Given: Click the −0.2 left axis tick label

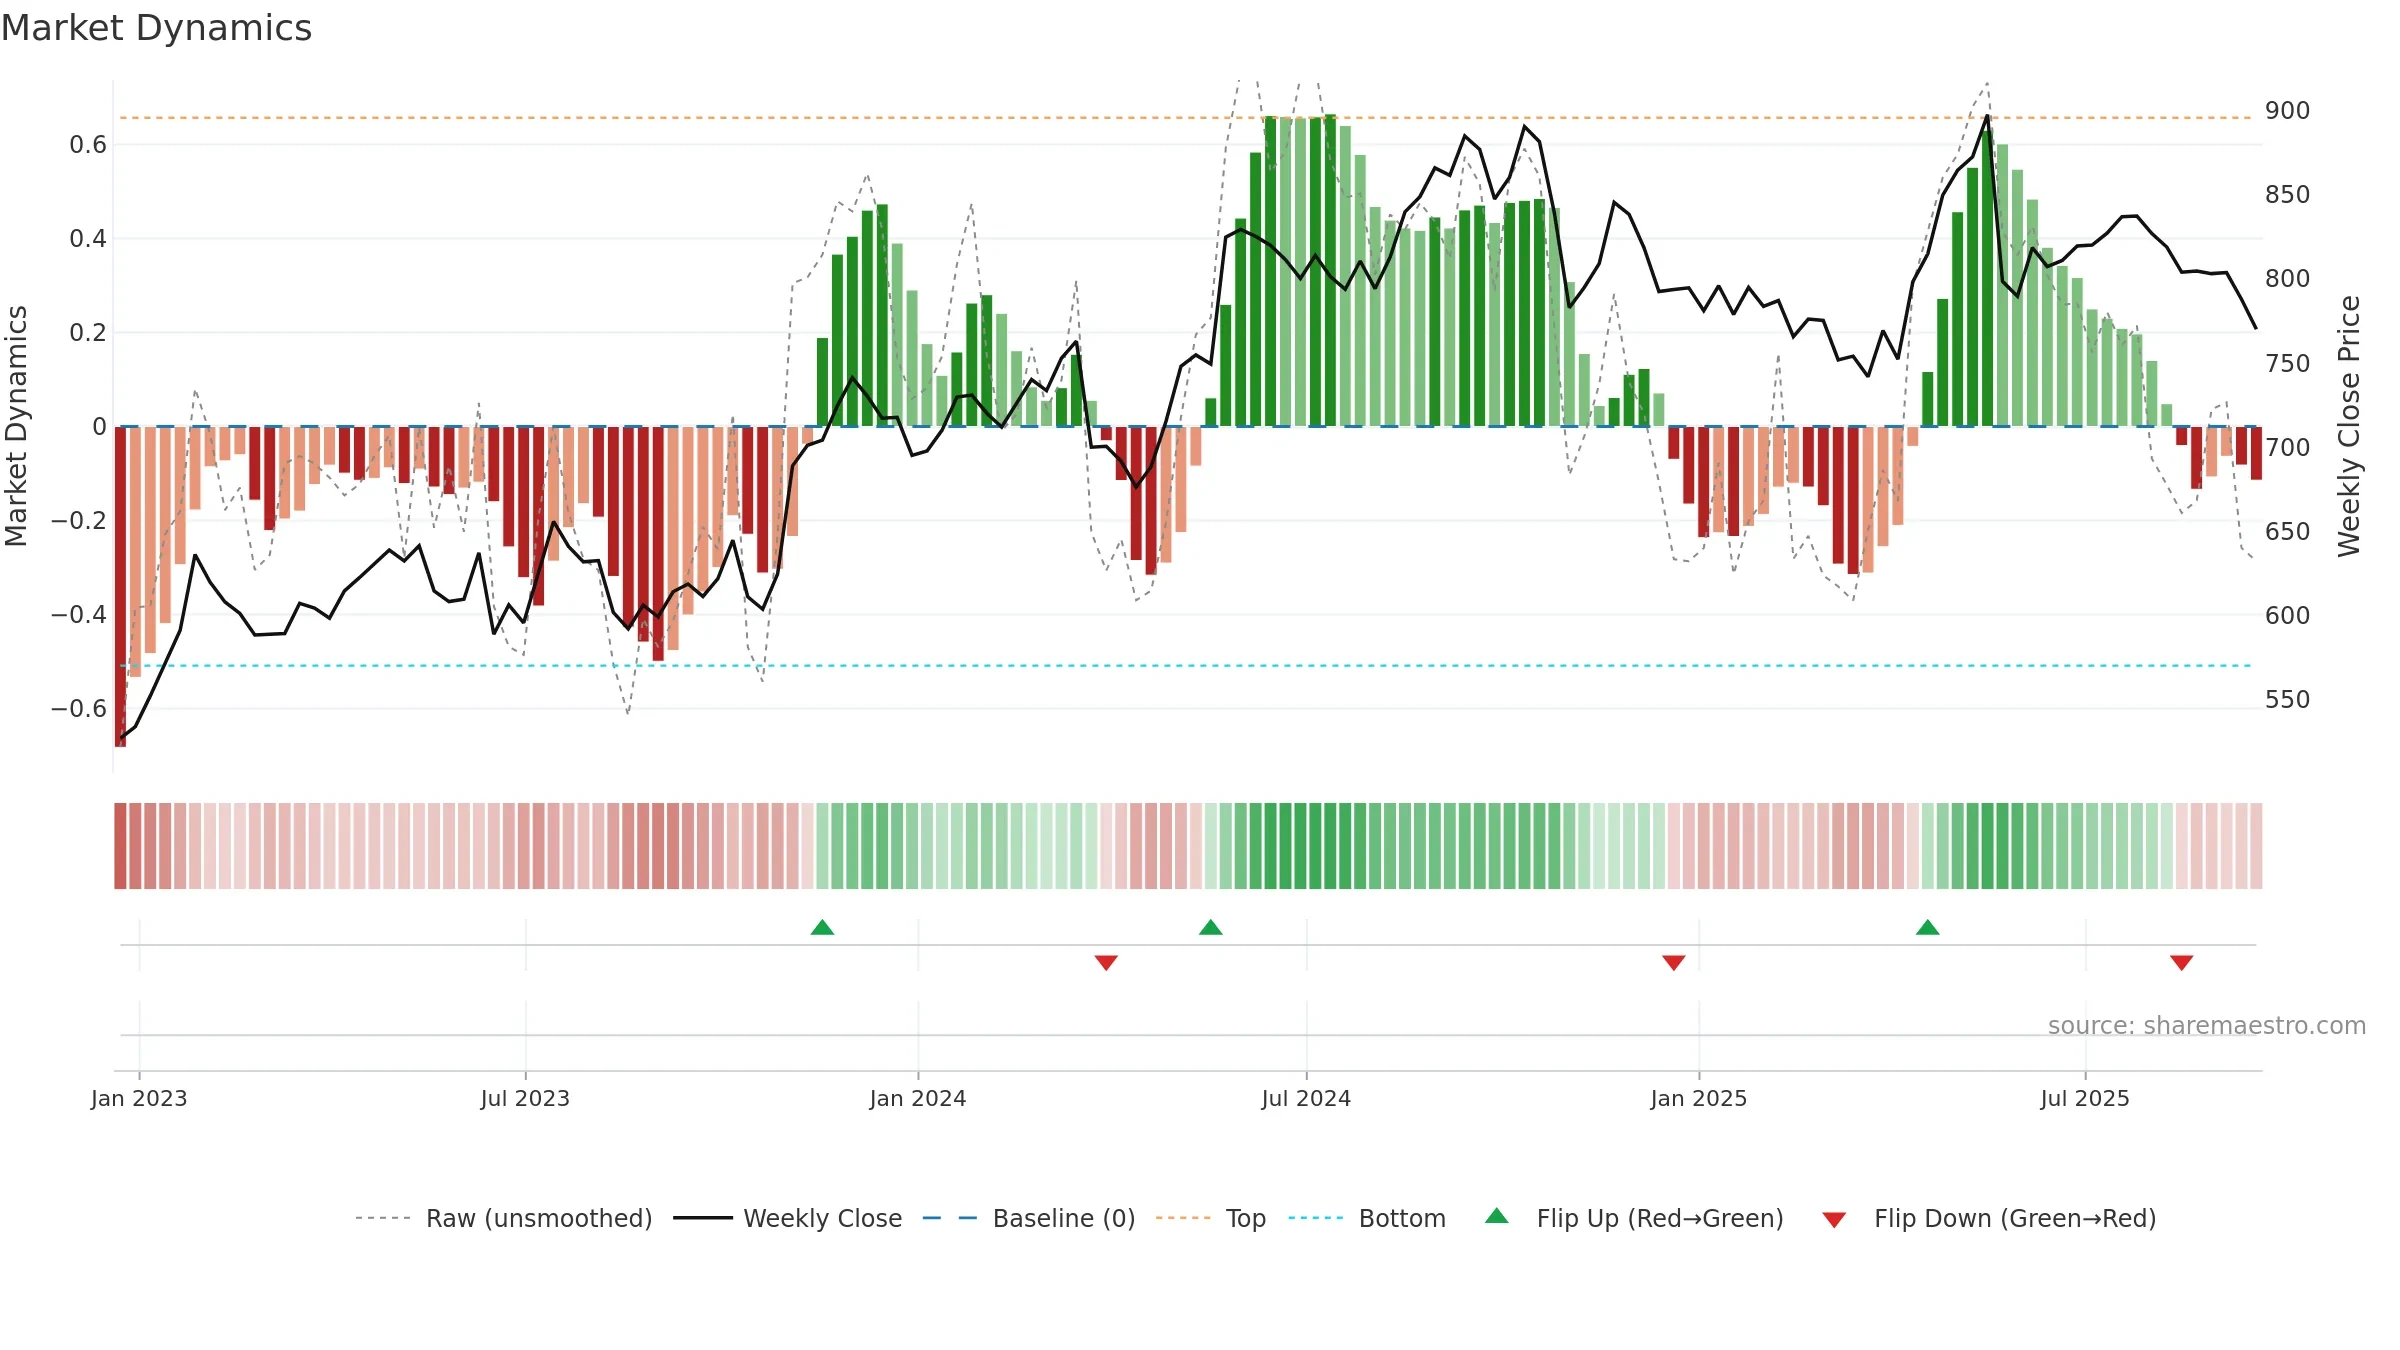Looking at the screenshot, I should (79, 521).
